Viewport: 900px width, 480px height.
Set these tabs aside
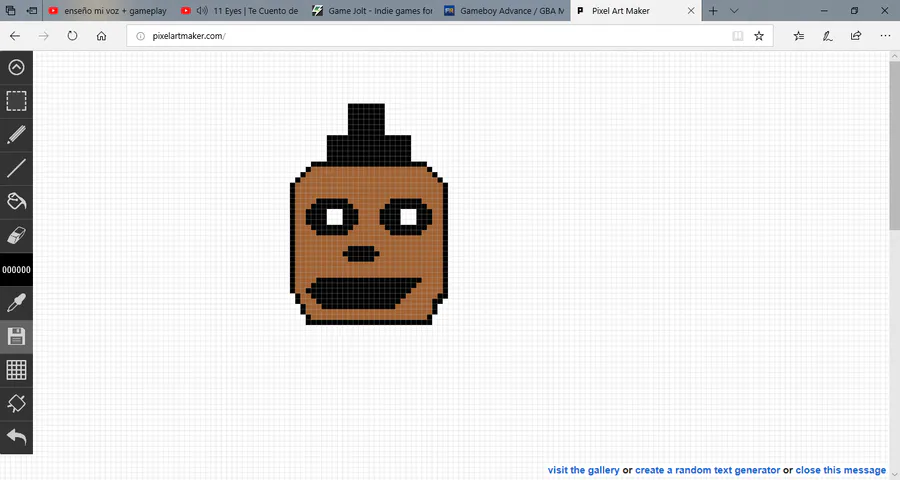coord(32,10)
